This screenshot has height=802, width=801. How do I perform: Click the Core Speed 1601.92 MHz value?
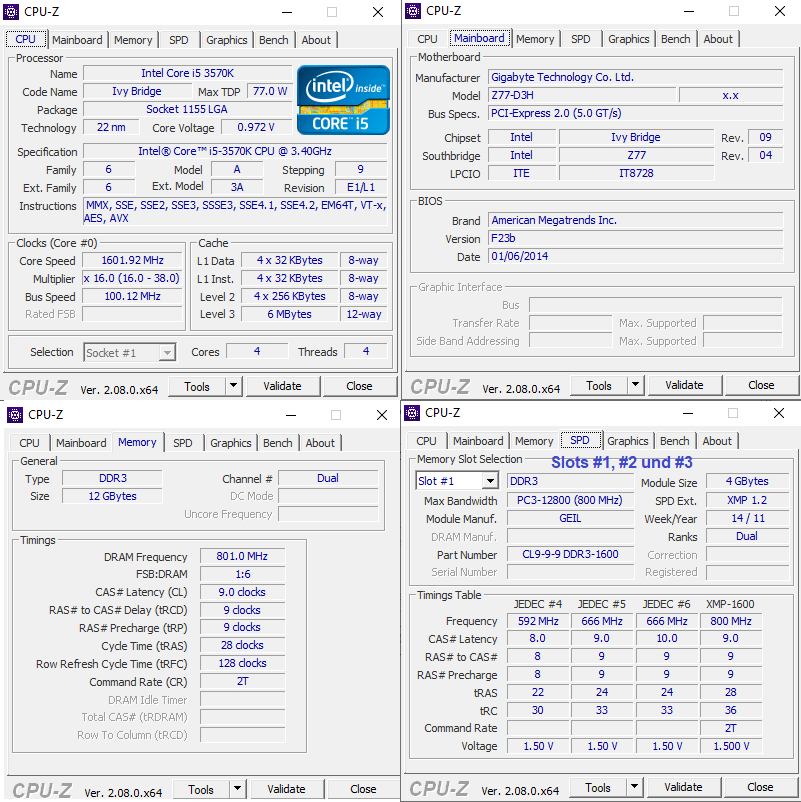coord(132,260)
